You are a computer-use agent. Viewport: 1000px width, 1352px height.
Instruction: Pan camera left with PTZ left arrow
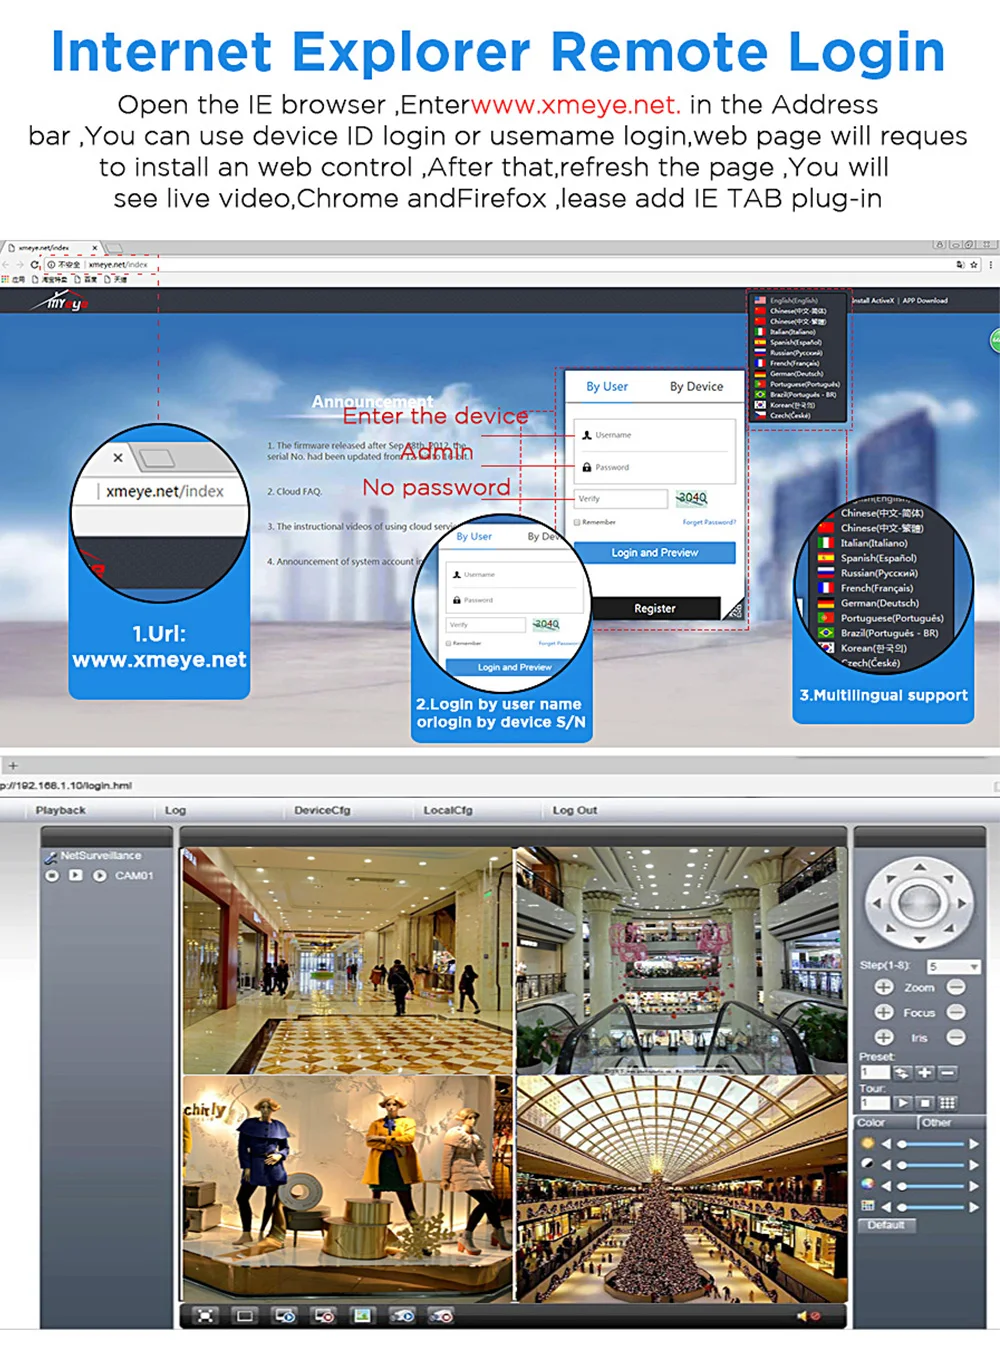(x=877, y=903)
